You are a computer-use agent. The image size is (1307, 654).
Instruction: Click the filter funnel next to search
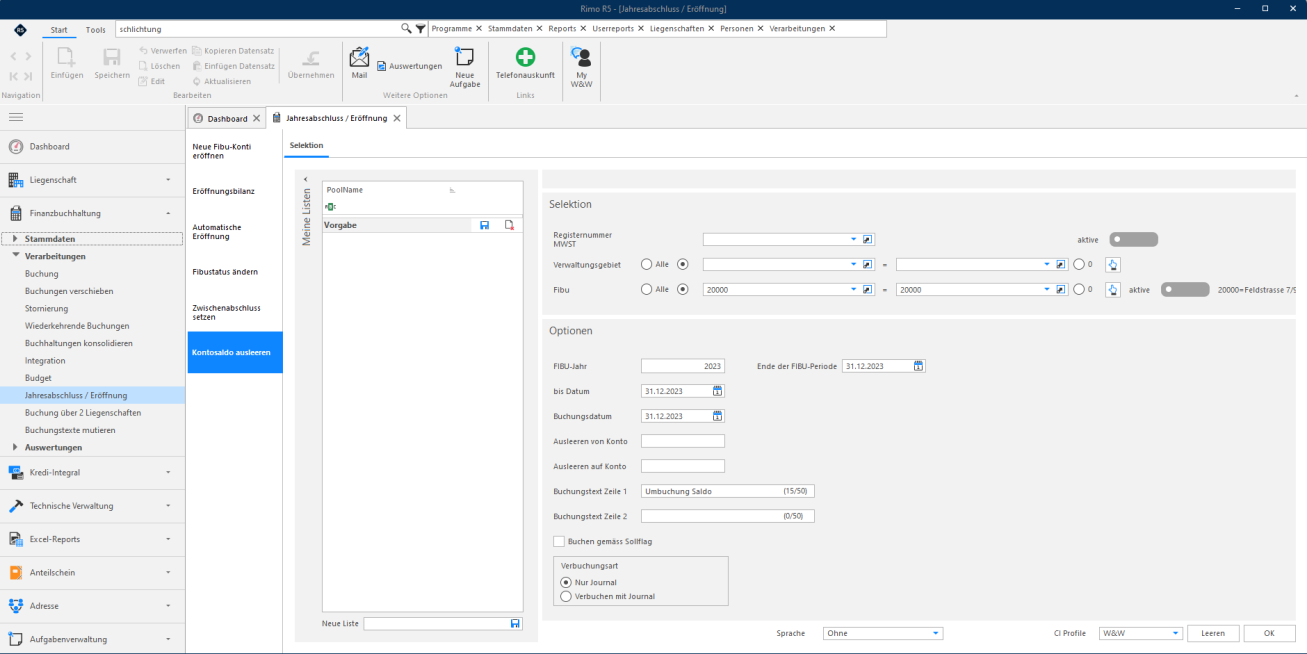point(420,29)
